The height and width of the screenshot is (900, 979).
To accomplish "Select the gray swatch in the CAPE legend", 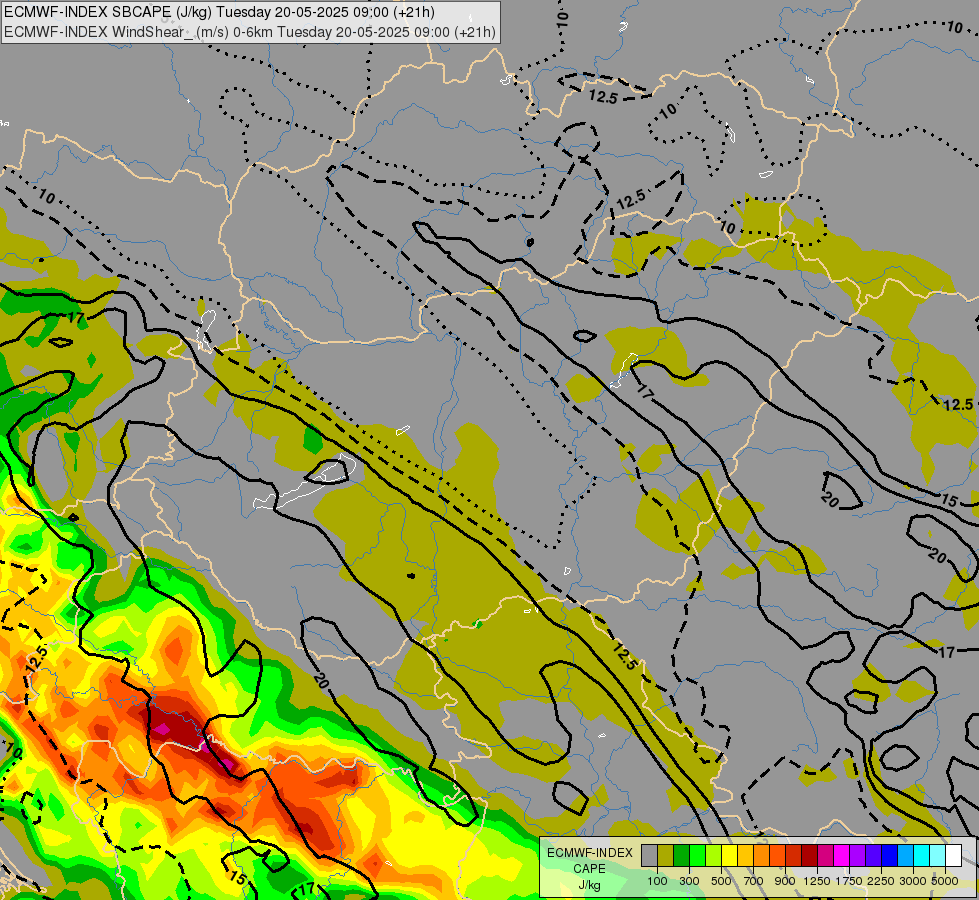I will click(649, 855).
